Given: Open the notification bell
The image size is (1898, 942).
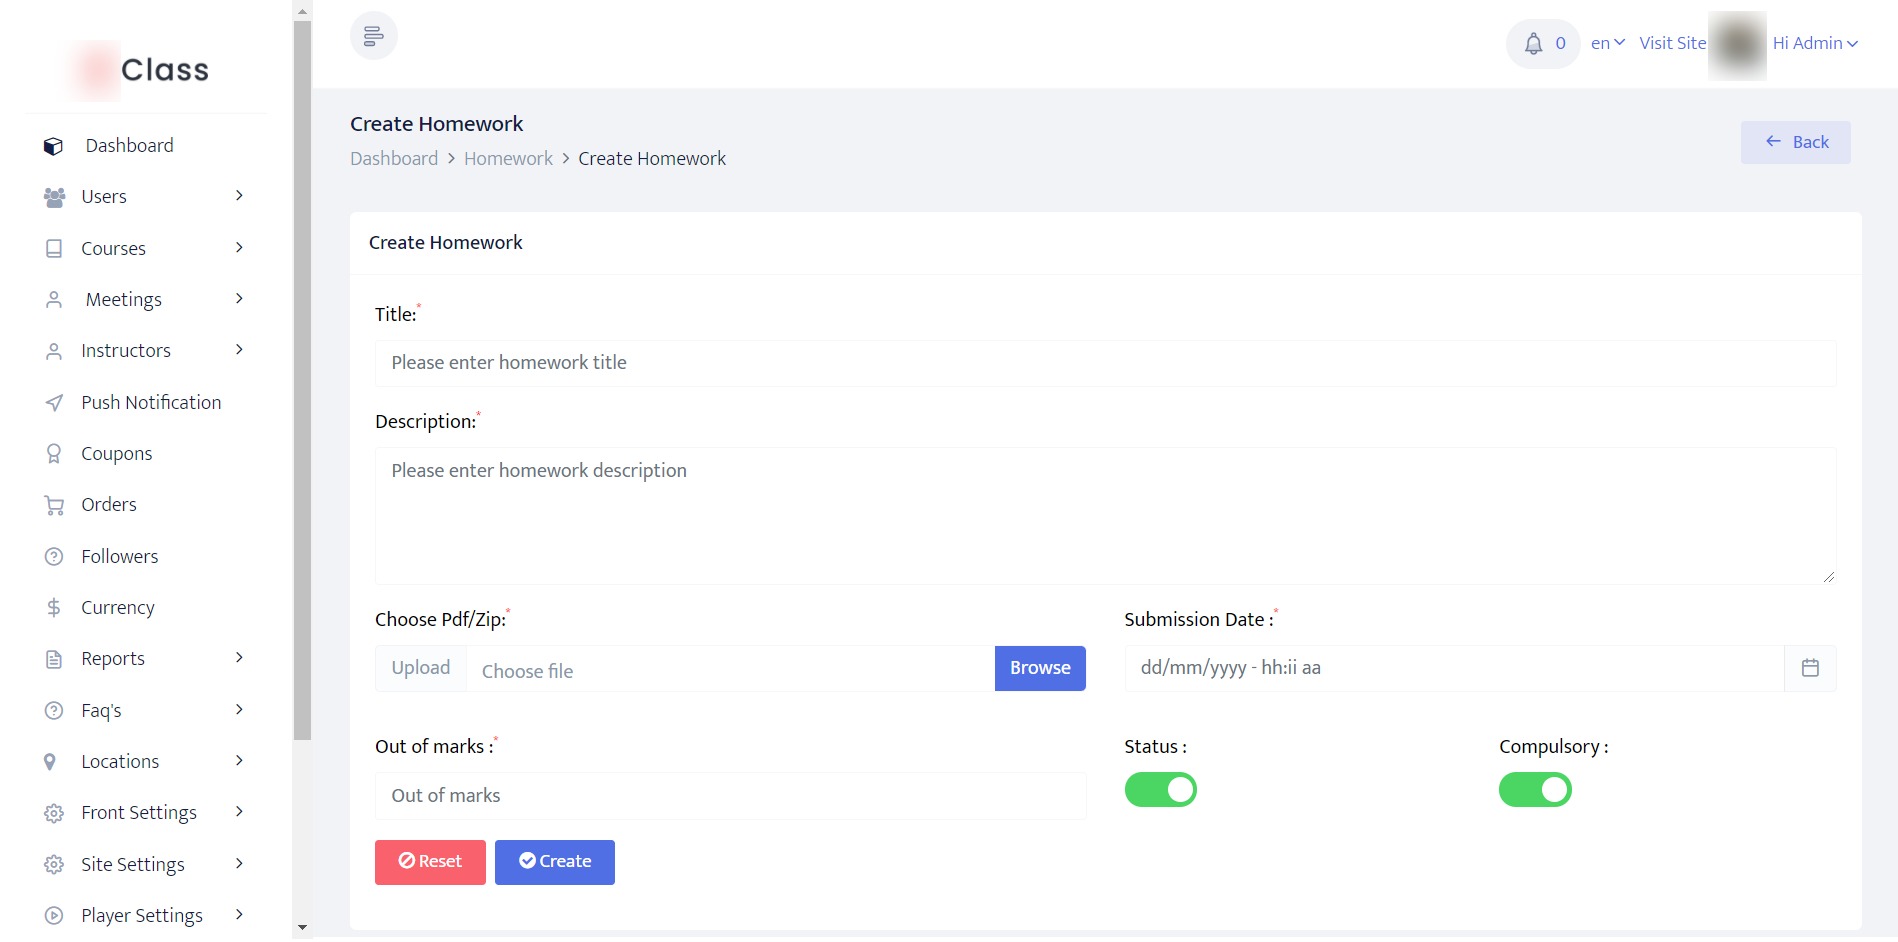Looking at the screenshot, I should click(x=1533, y=44).
